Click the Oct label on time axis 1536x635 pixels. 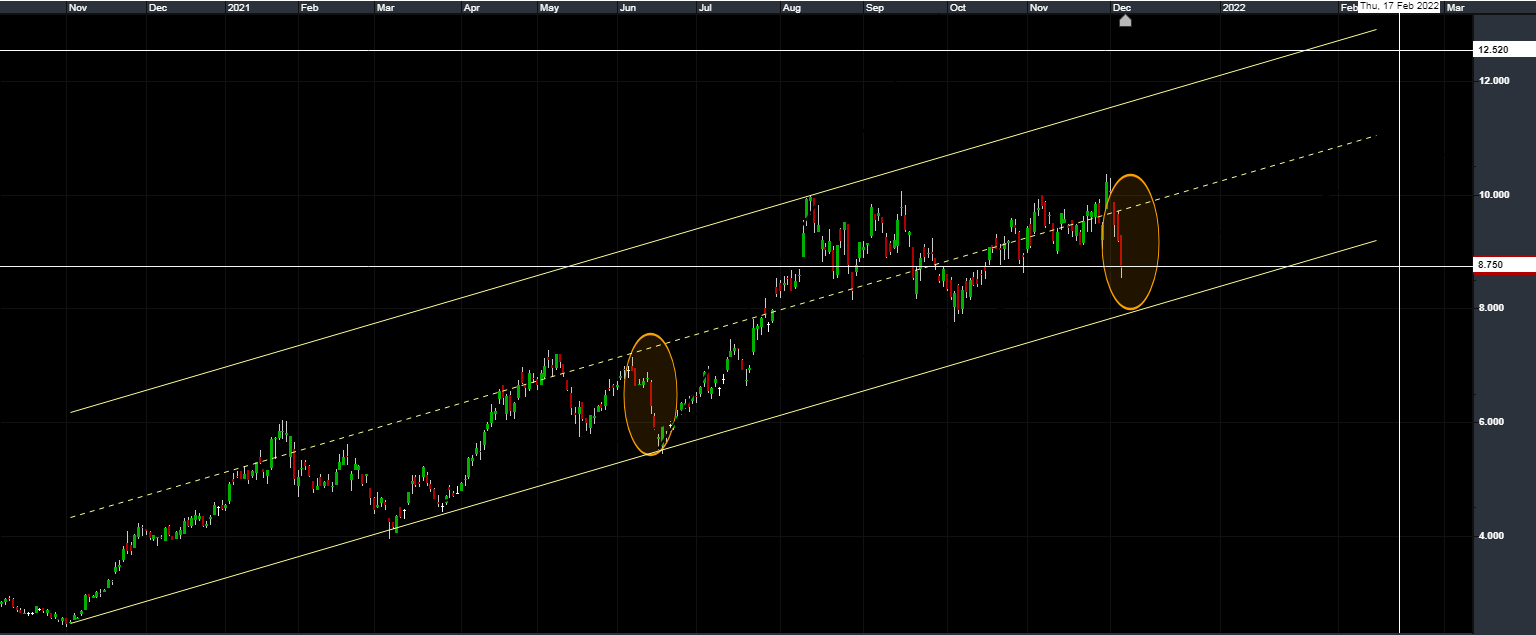tap(957, 8)
